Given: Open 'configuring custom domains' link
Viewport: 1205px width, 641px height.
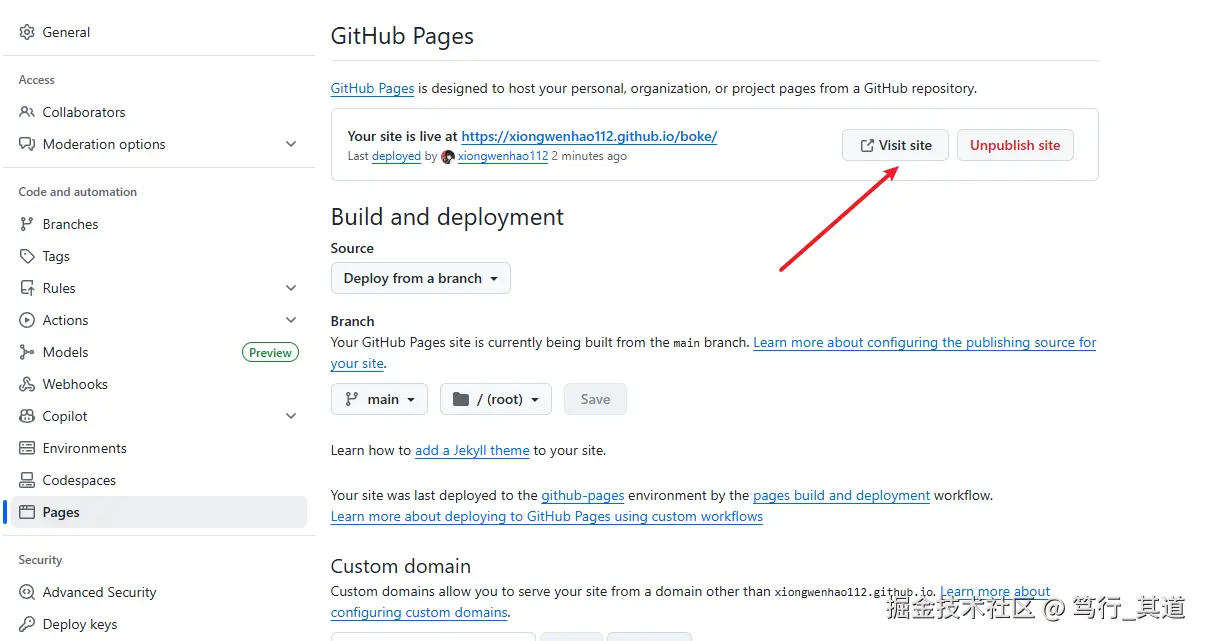Looking at the screenshot, I should (x=420, y=612).
